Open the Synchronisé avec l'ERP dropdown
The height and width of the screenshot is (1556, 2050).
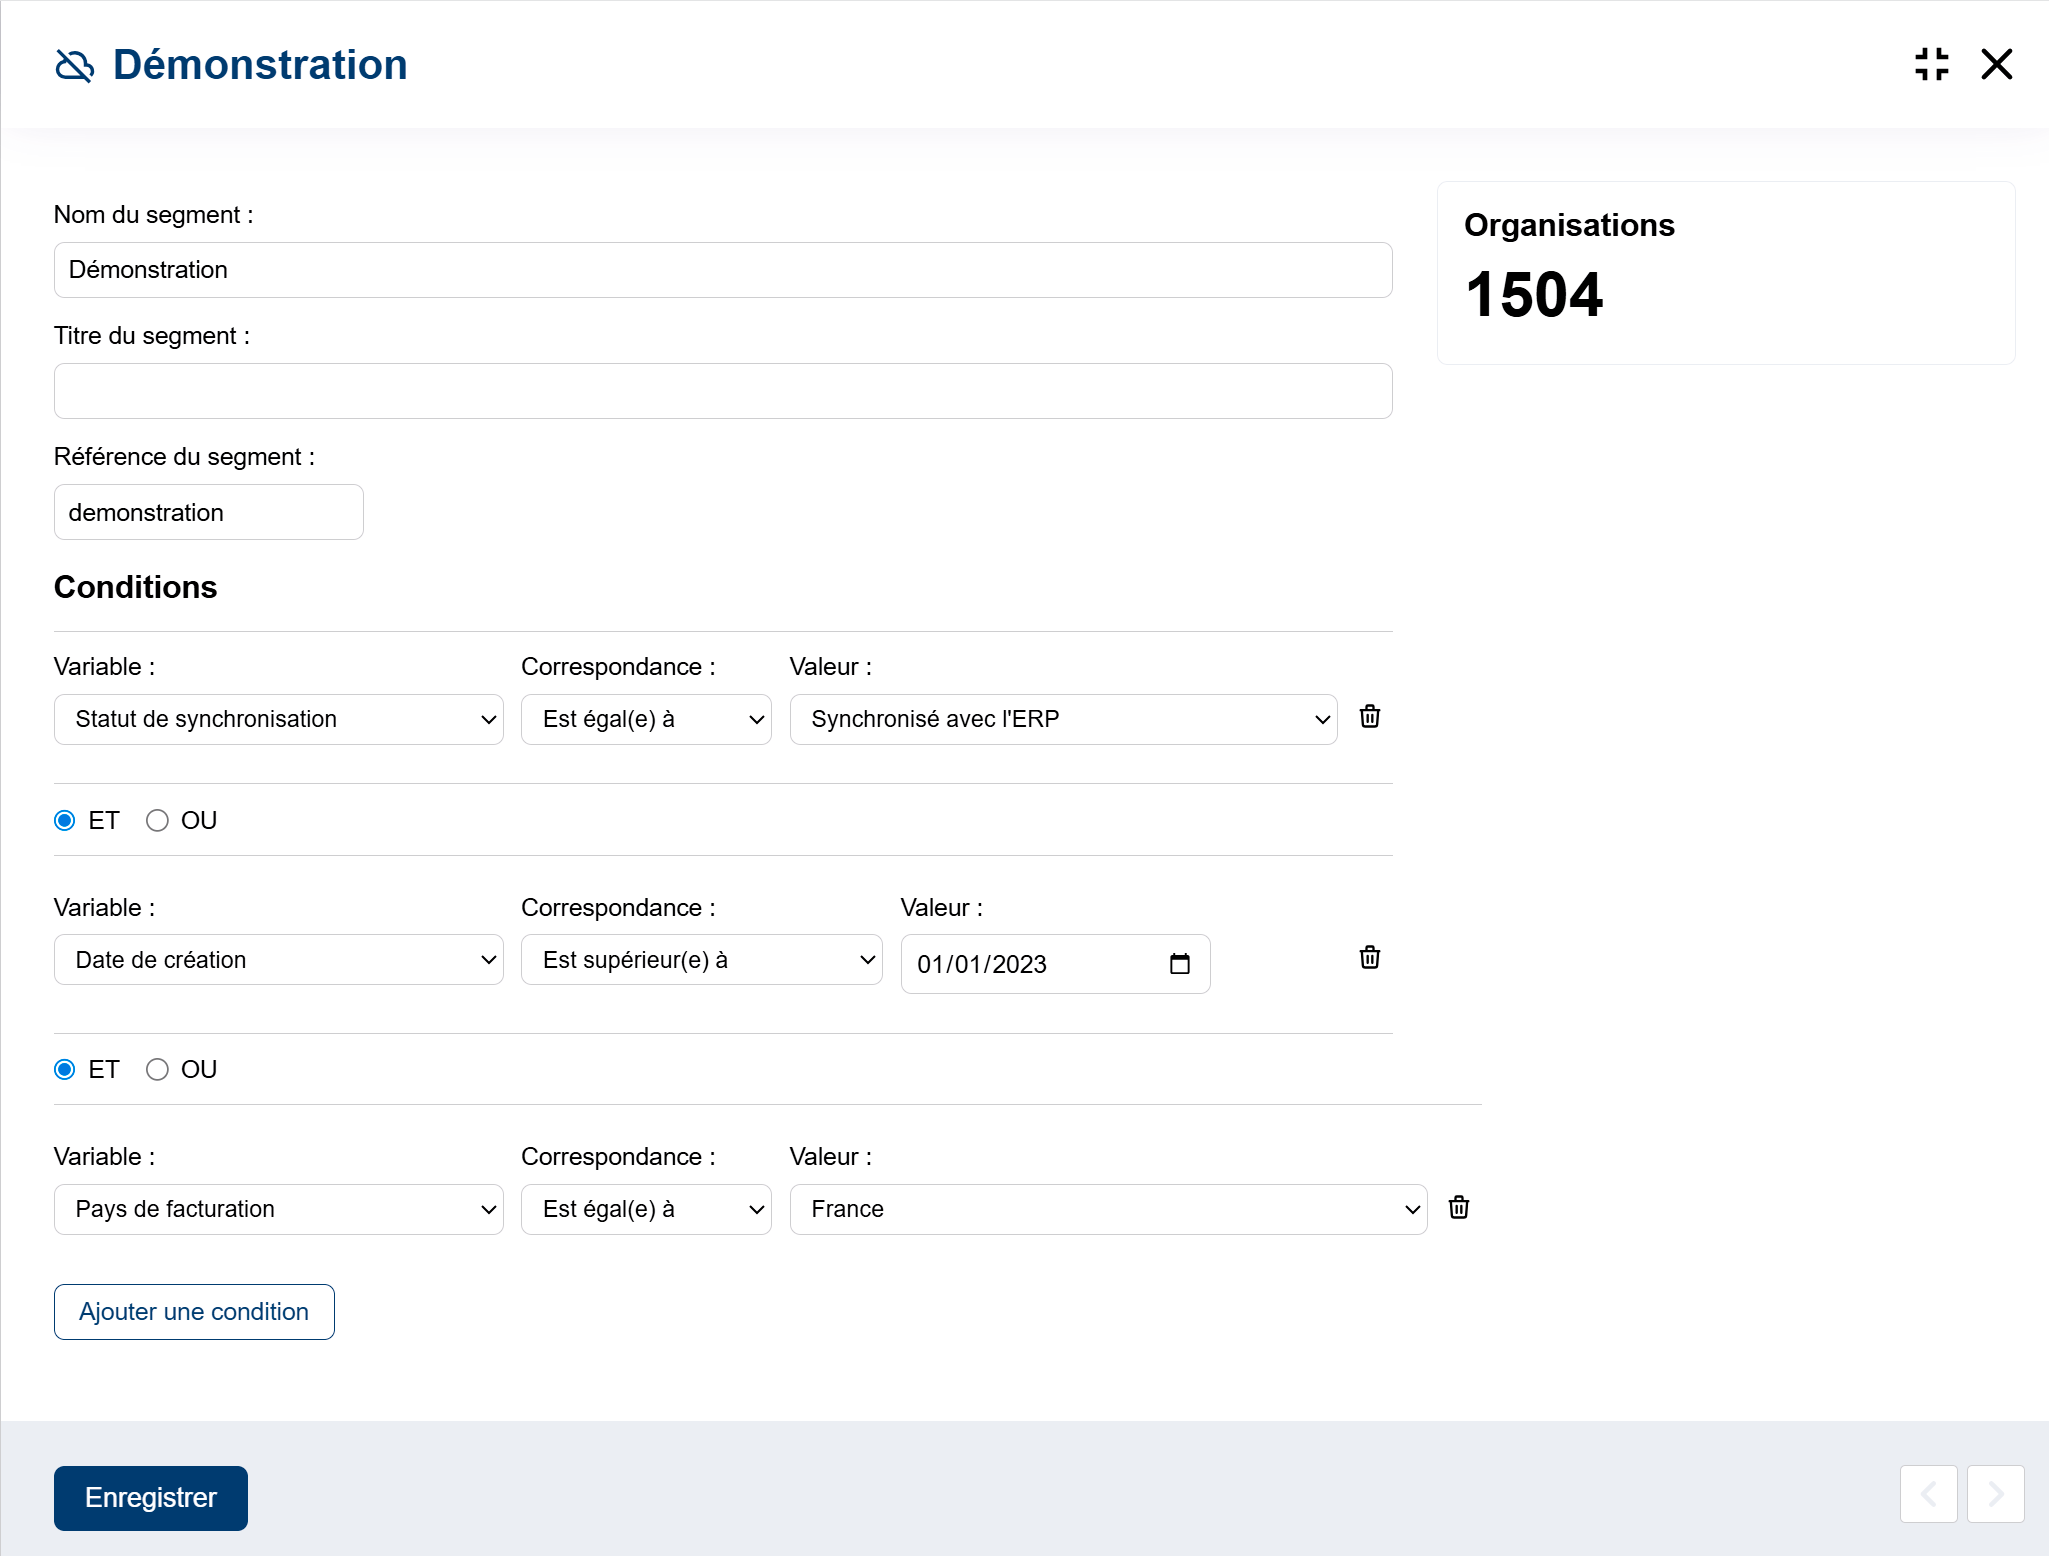click(x=1063, y=719)
